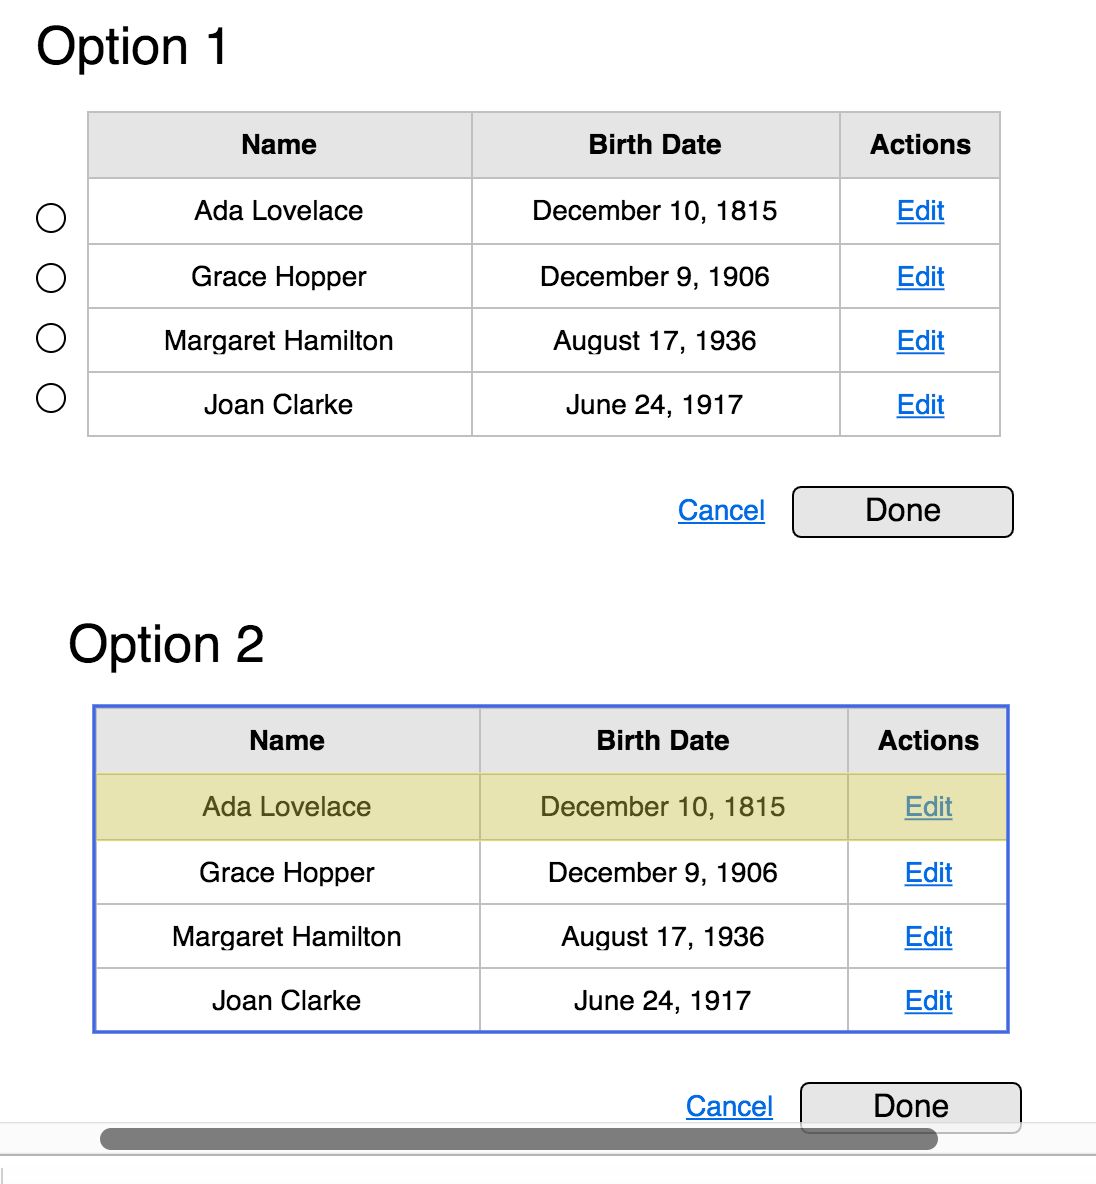
Task: Edit Margaret Hamilton's row in Option 2
Action: pyautogui.click(x=928, y=937)
